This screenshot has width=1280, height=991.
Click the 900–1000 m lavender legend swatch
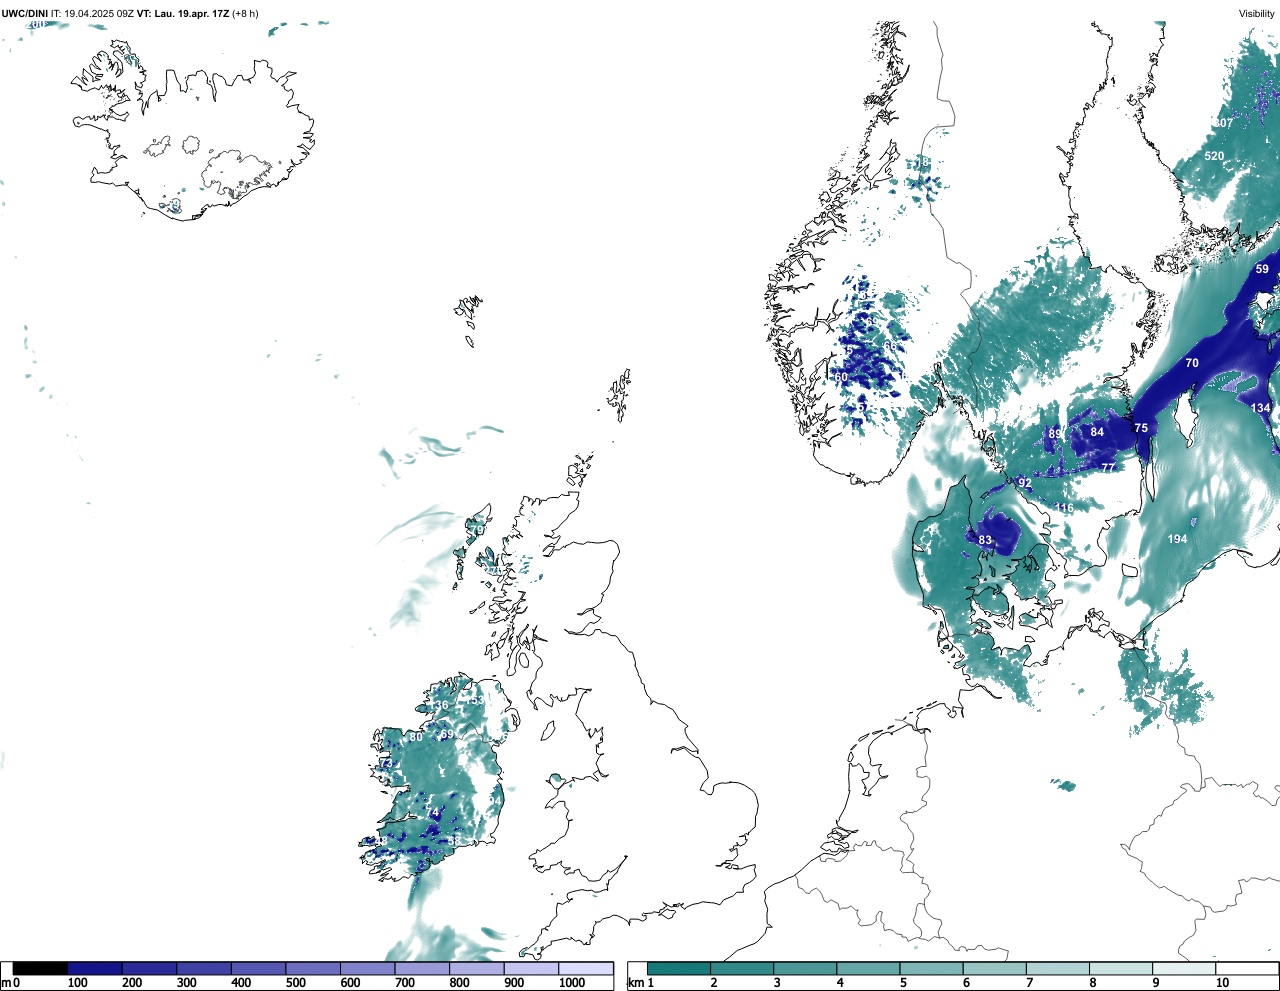coord(531,968)
